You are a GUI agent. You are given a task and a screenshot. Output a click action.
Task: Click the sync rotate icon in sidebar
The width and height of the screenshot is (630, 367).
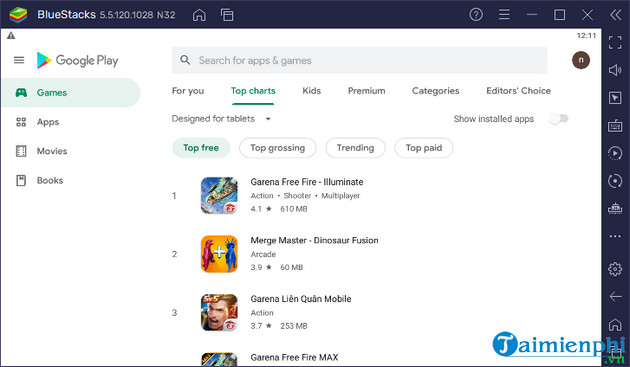tap(615, 181)
